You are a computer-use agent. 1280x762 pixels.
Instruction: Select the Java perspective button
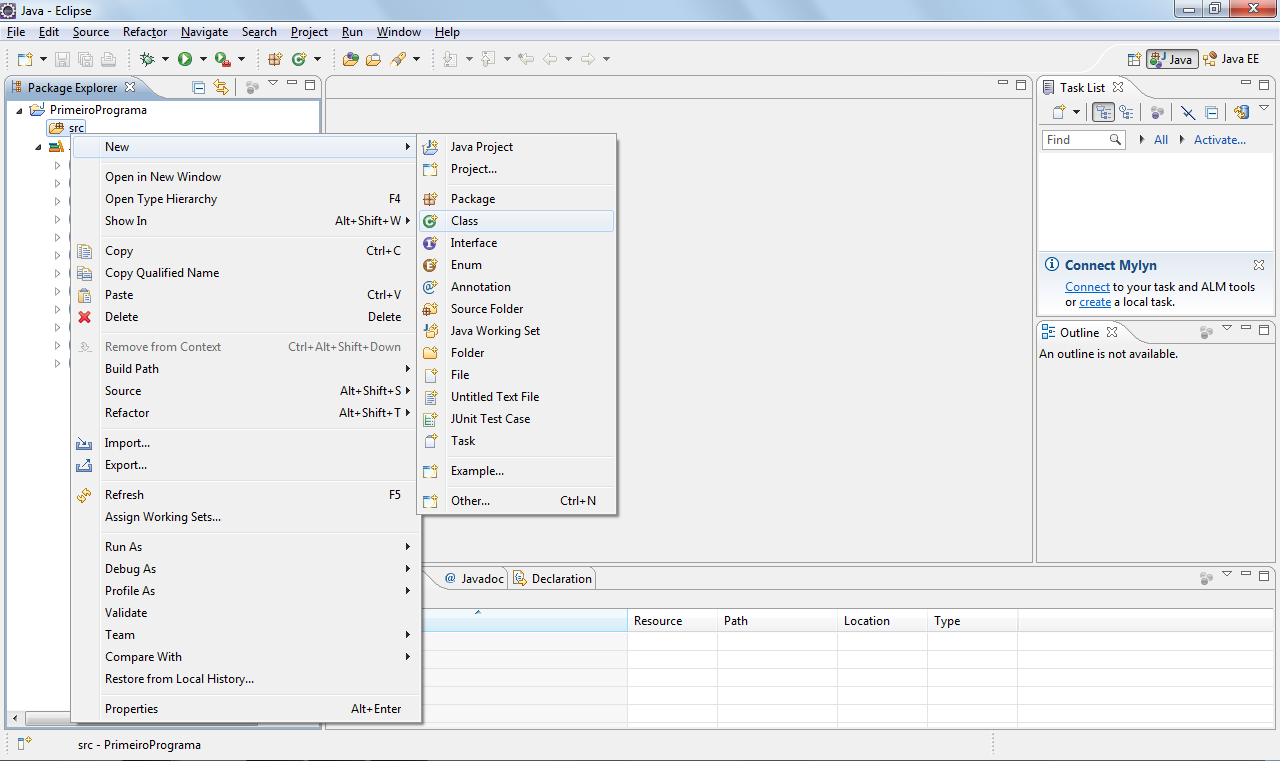[x=1172, y=59]
